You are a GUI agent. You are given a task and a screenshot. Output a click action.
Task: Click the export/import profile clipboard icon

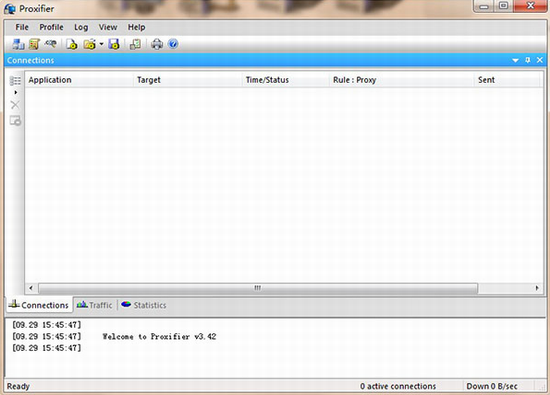[135, 44]
